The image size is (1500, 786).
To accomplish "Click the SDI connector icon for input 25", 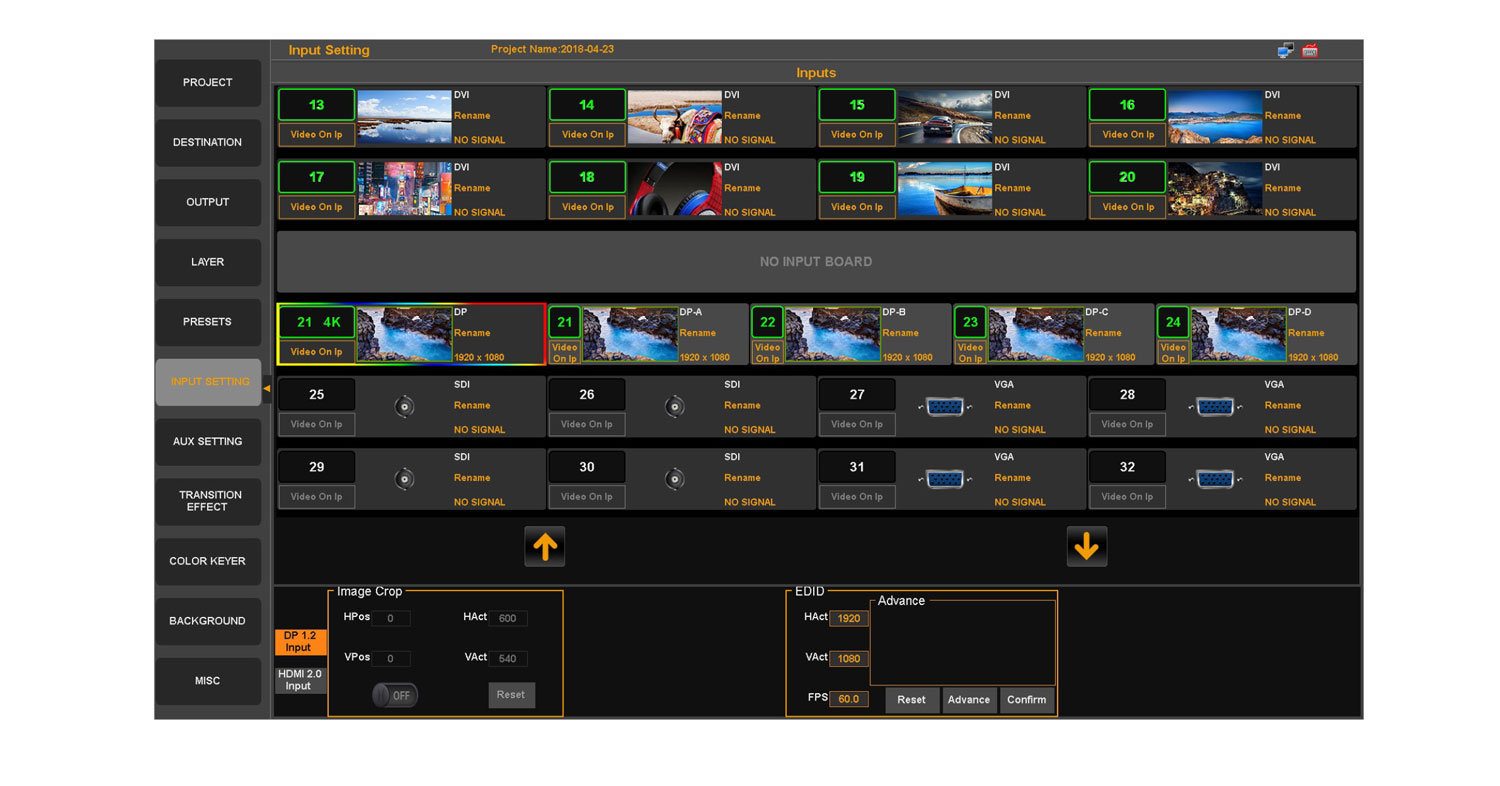I will (x=405, y=407).
